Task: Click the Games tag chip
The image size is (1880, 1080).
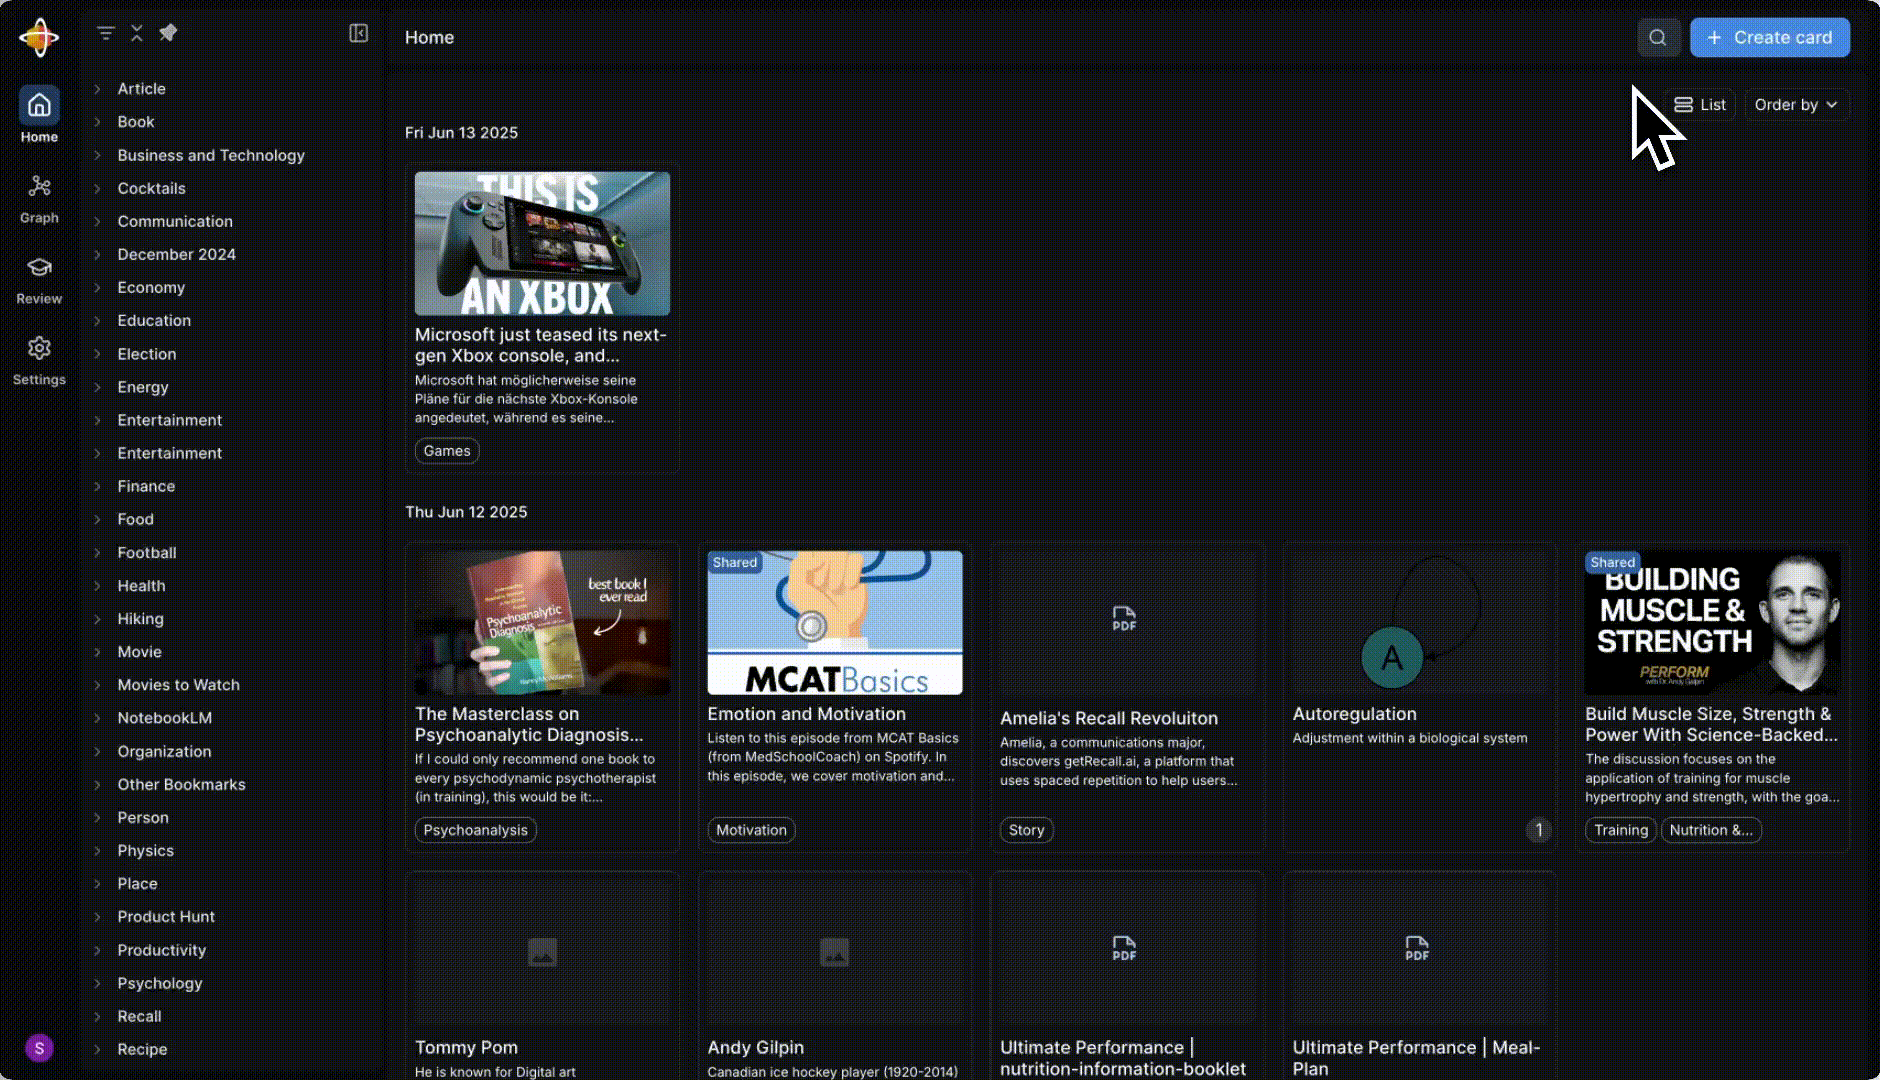Action: 447,451
